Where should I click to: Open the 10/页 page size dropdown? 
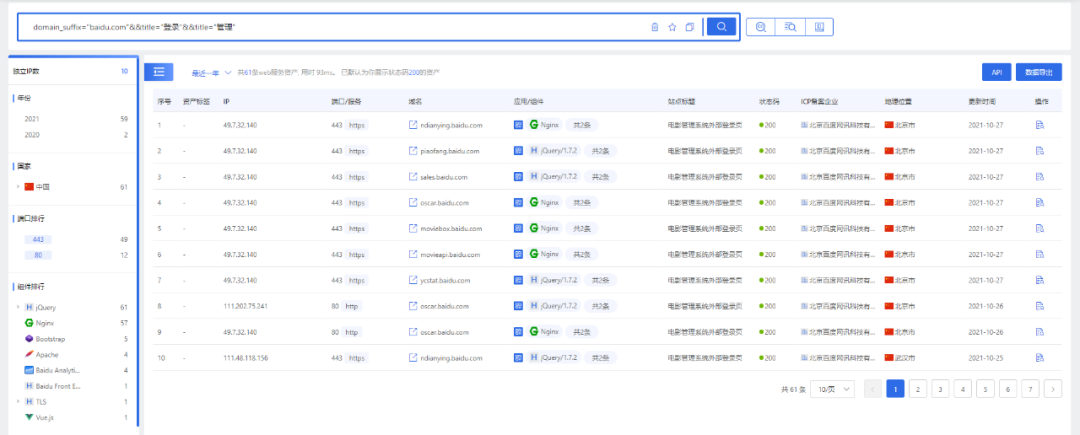coord(833,389)
